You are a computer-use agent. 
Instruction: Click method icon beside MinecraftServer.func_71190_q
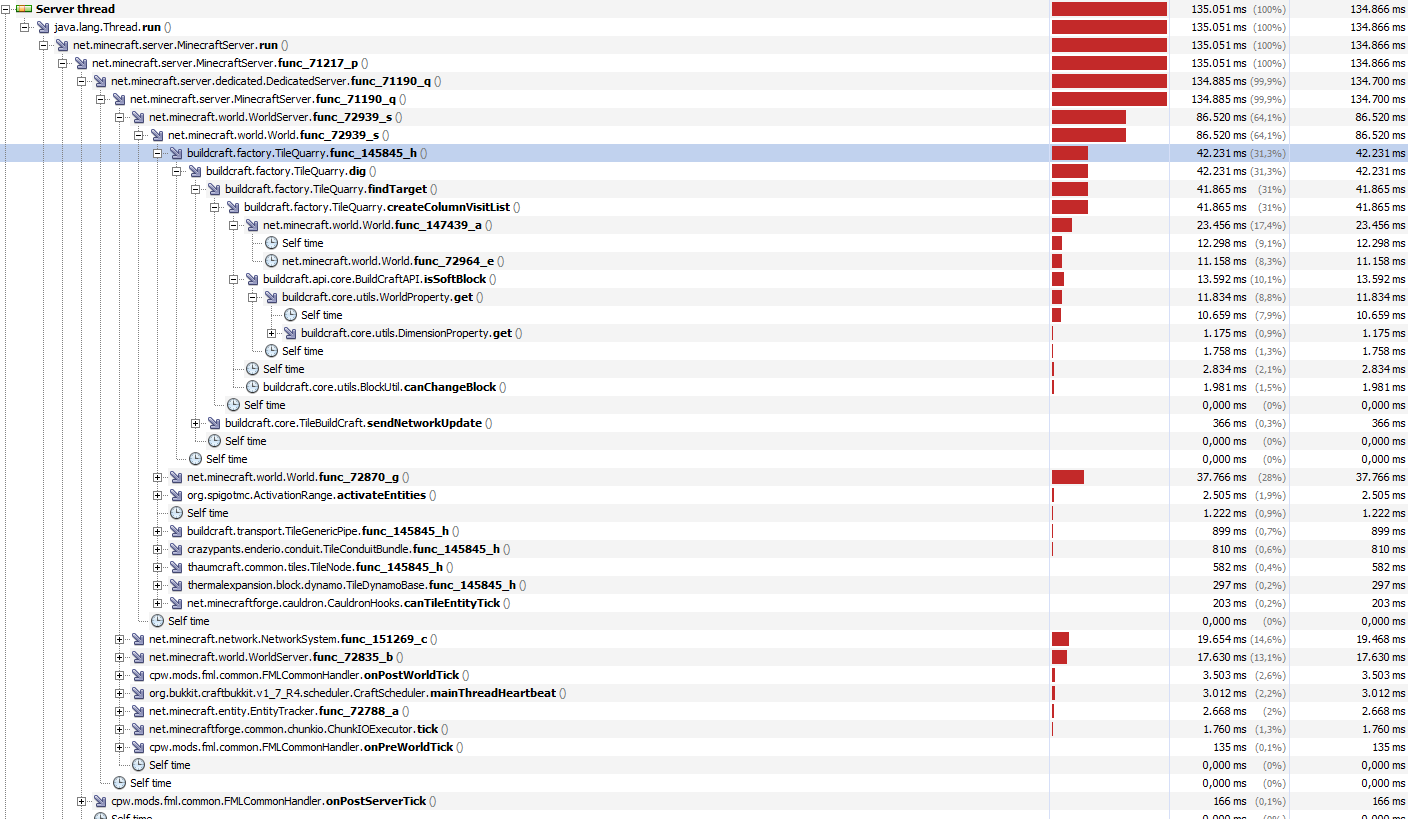pos(119,99)
